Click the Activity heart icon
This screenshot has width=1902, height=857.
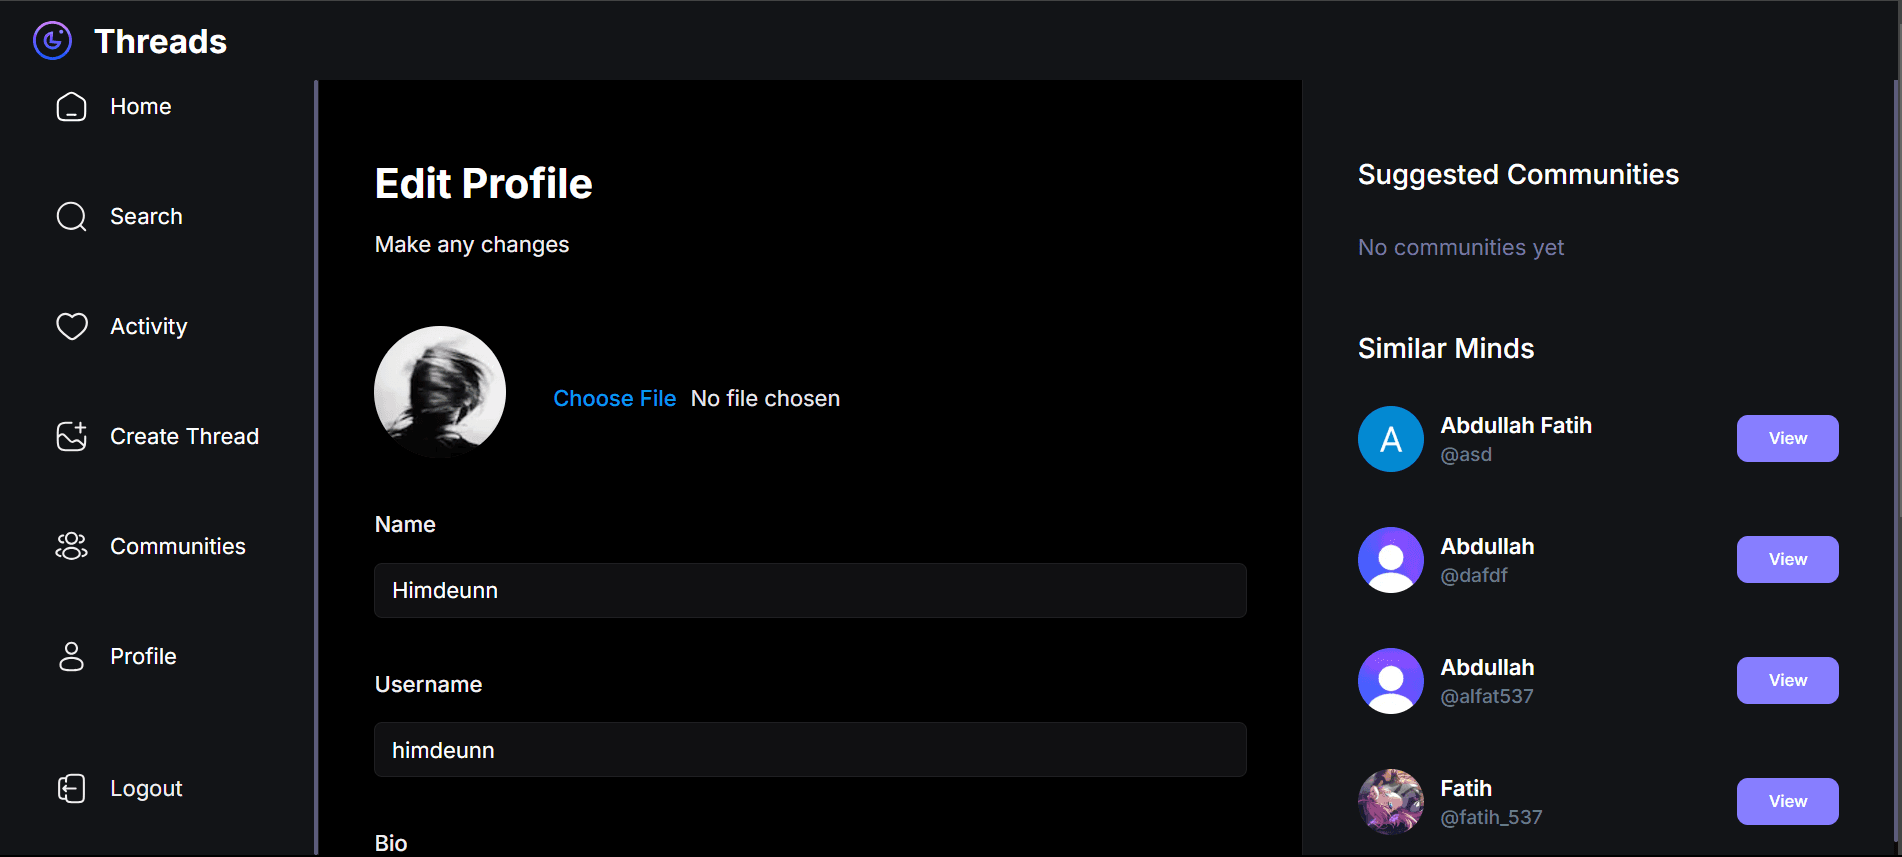click(x=71, y=326)
